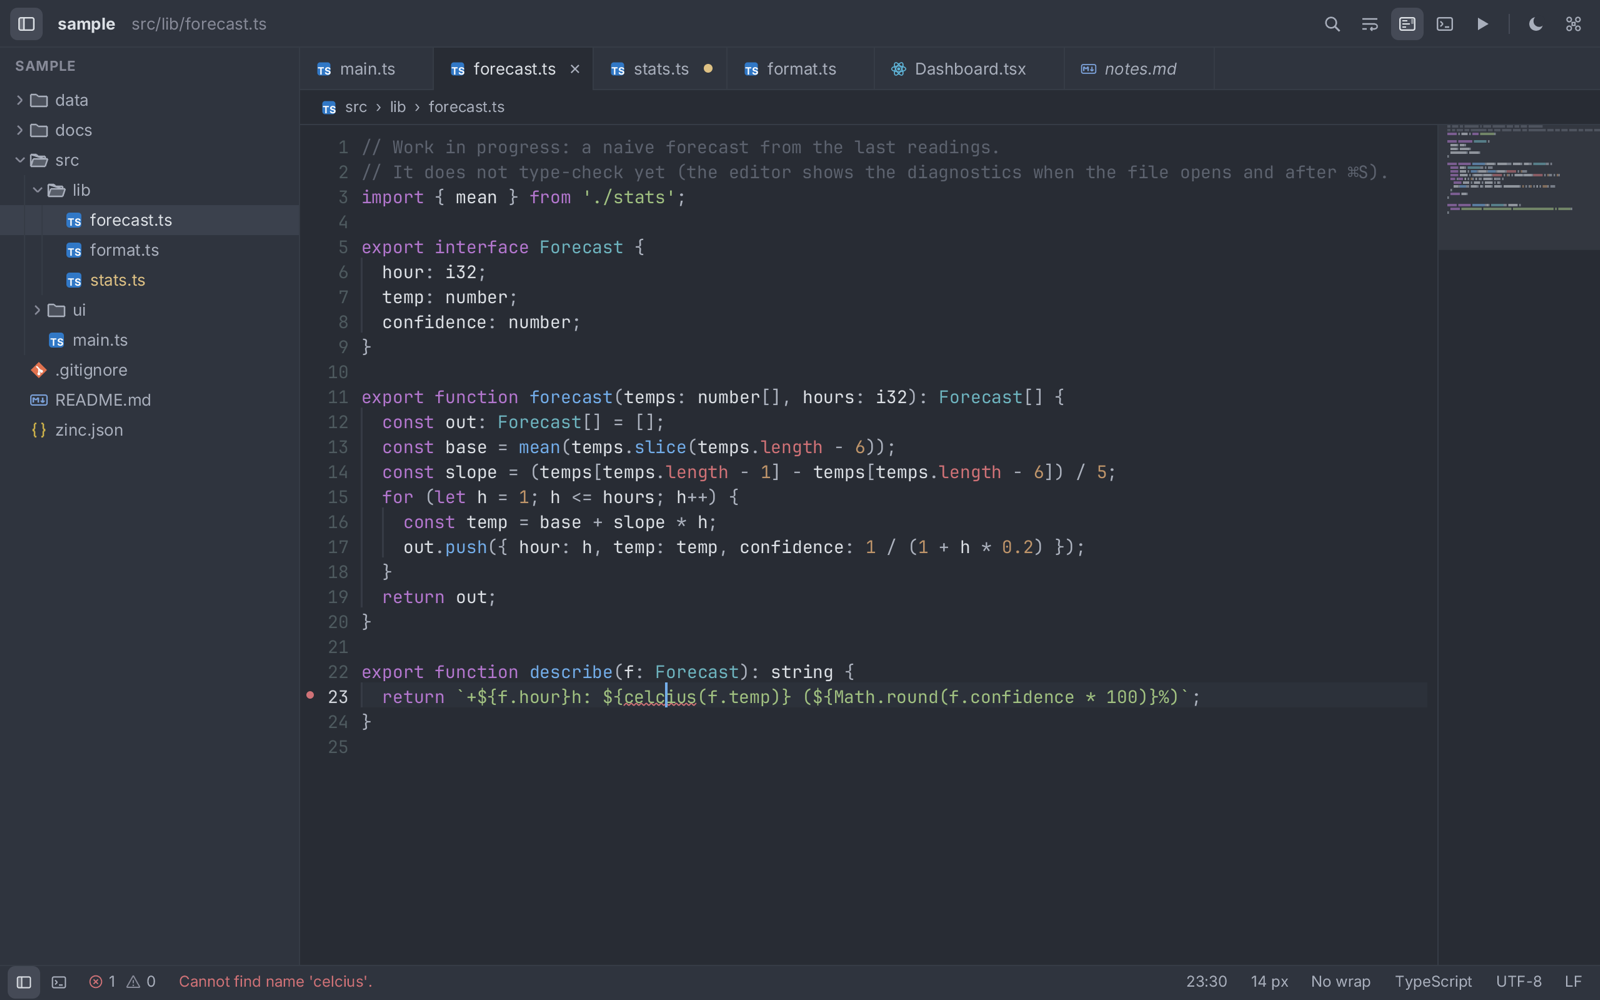Switch to the format.ts tab
This screenshot has height=1000, width=1600.
(801, 69)
